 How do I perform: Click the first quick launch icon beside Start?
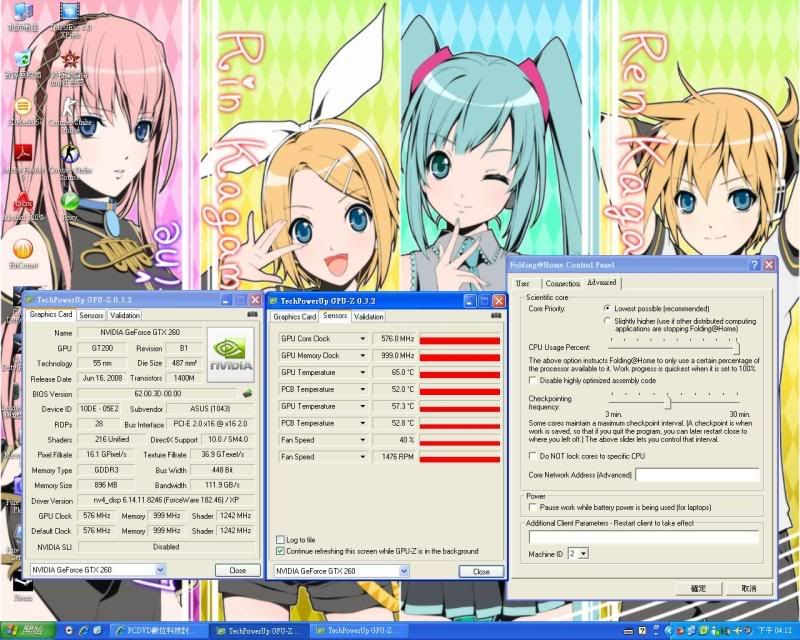(x=69, y=631)
